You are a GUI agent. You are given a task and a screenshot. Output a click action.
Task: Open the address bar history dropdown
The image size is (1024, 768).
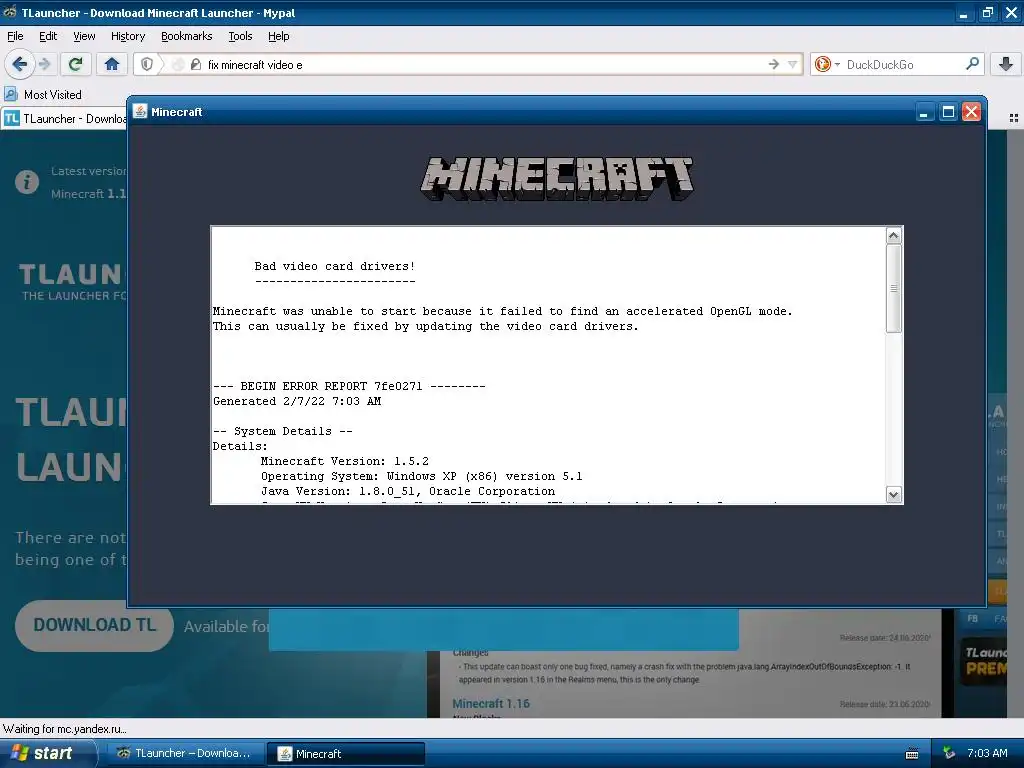792,64
